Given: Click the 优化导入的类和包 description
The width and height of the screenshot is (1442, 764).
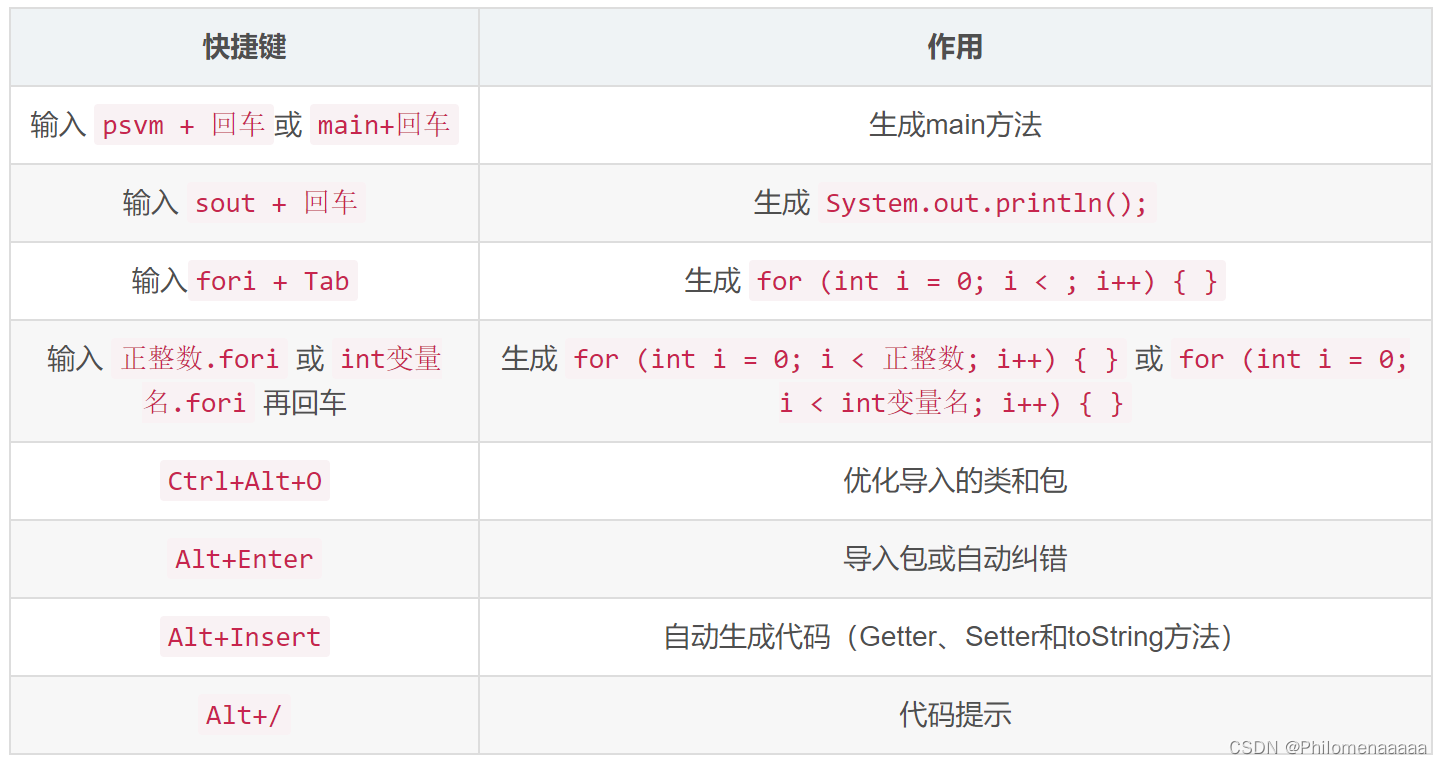Looking at the screenshot, I should (x=955, y=481).
